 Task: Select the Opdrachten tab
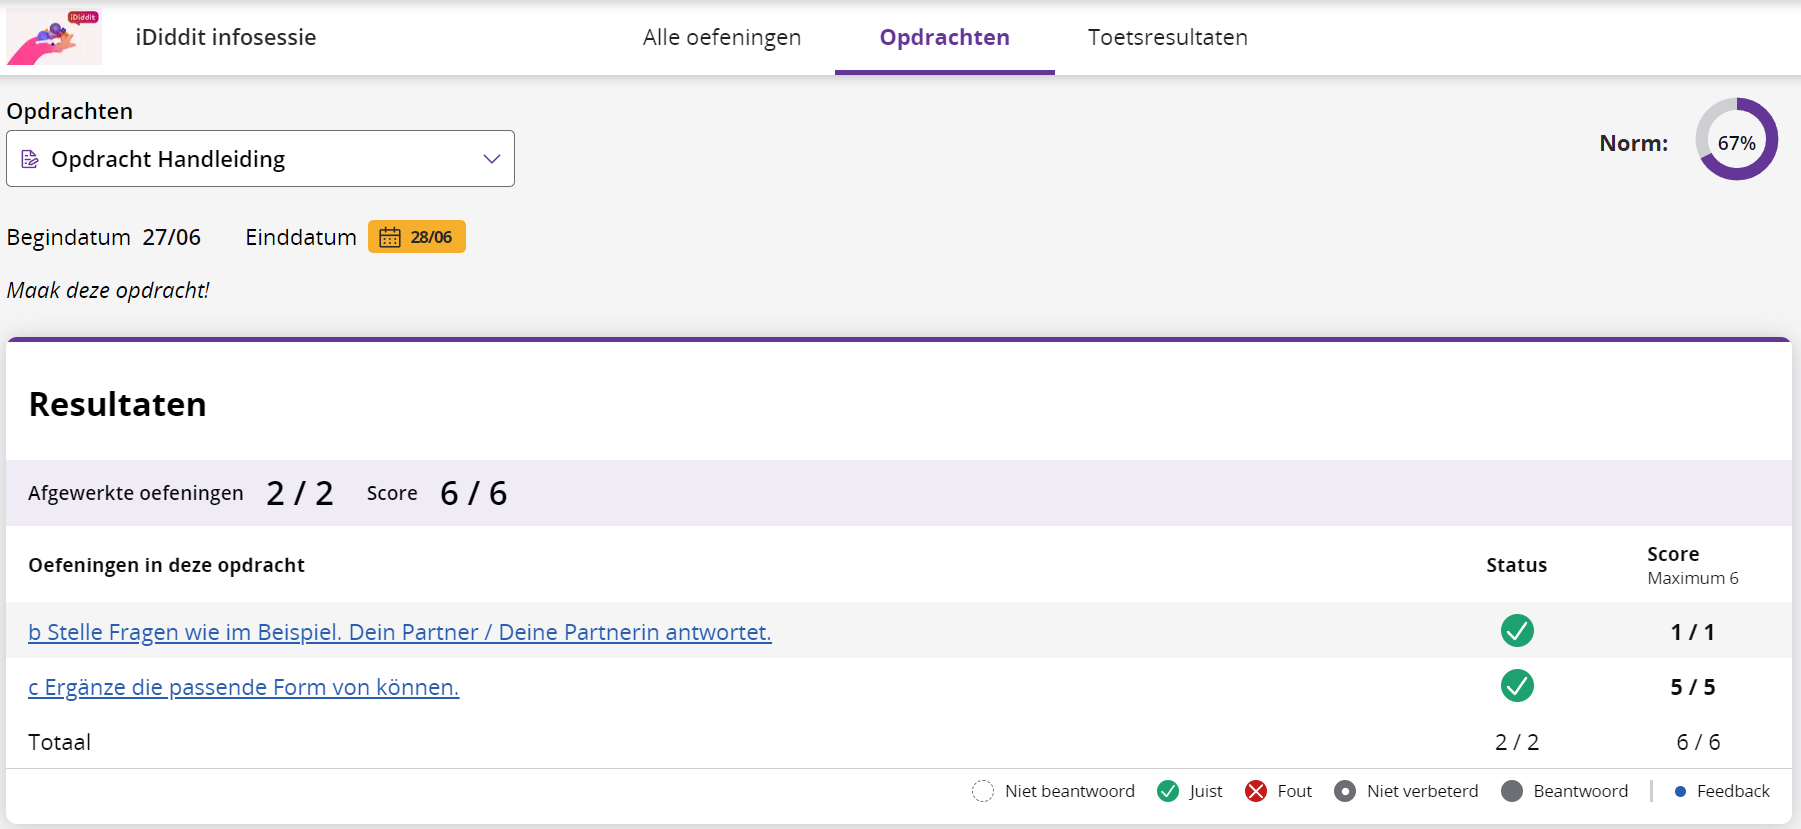tap(944, 37)
